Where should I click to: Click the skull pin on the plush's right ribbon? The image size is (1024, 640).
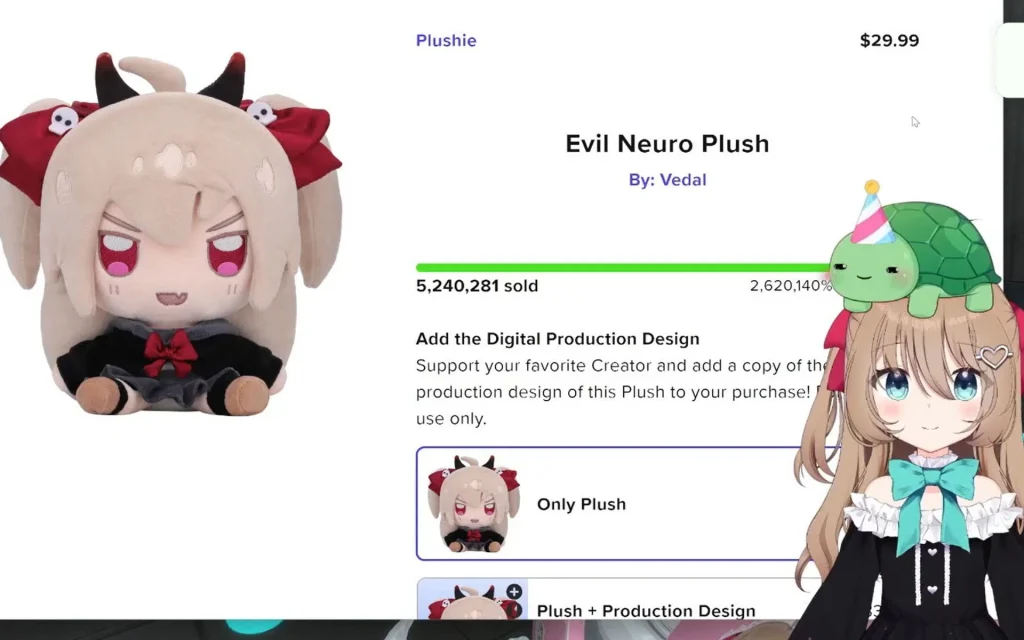(x=262, y=112)
